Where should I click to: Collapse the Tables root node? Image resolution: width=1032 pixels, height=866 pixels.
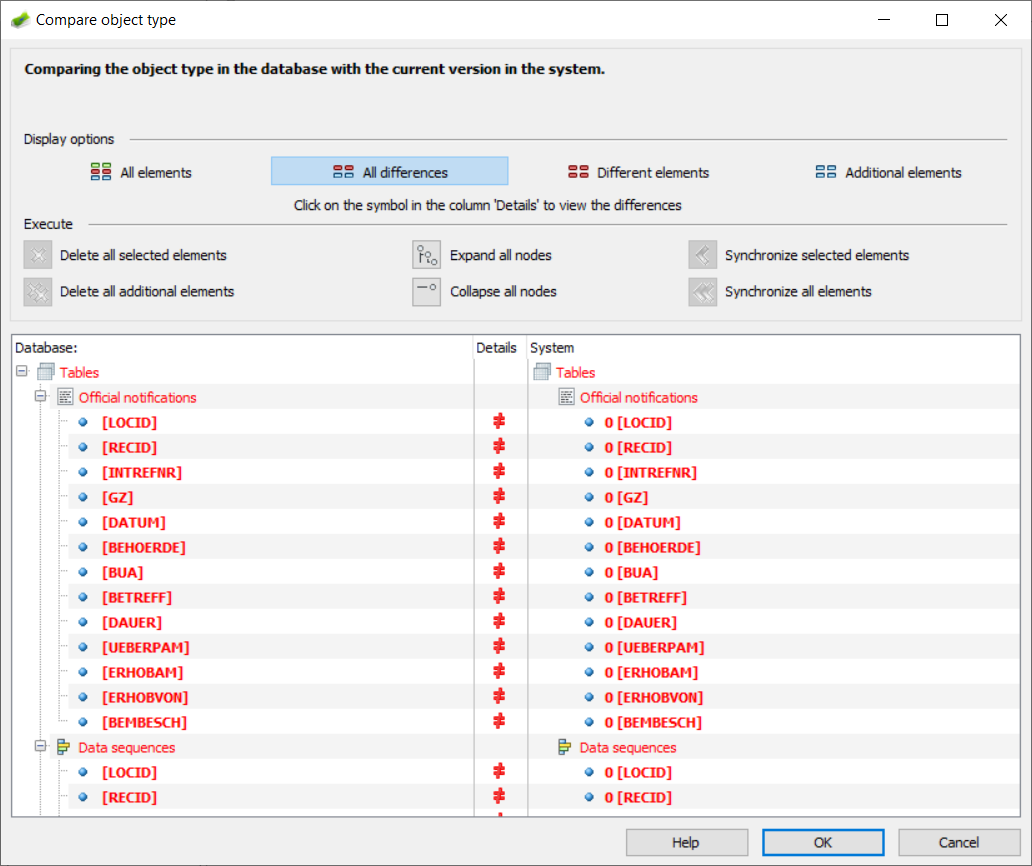pos(21,371)
